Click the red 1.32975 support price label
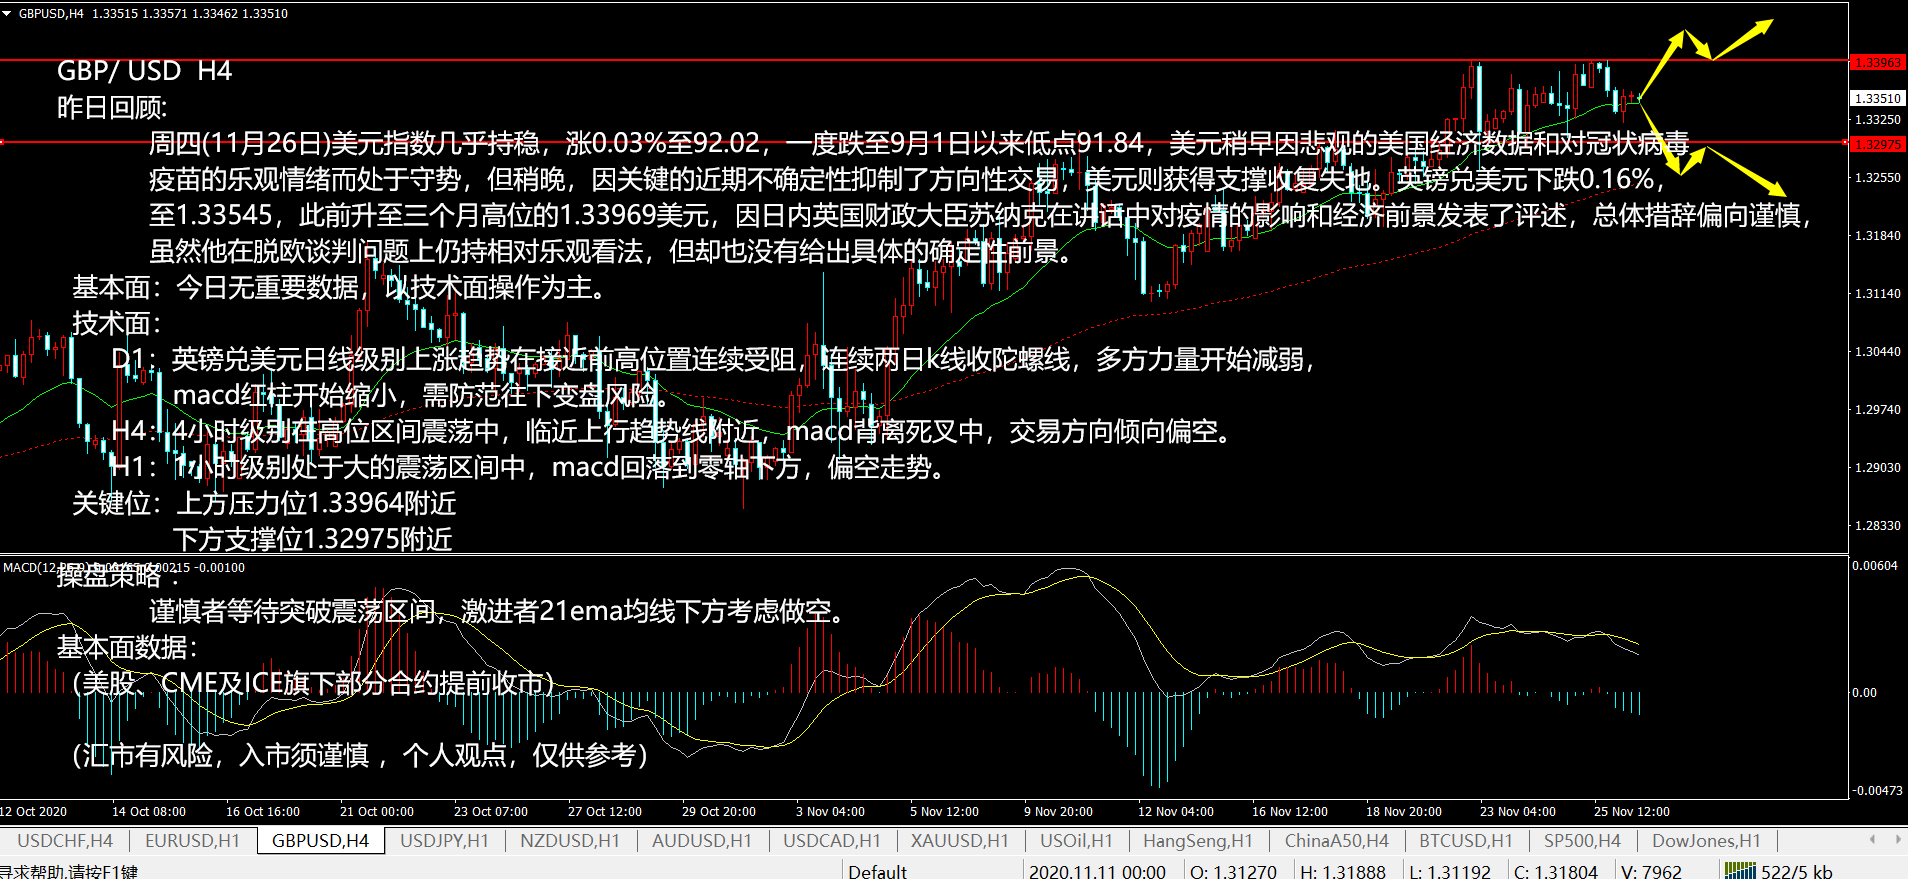The height and width of the screenshot is (879, 1908). 1878,144
